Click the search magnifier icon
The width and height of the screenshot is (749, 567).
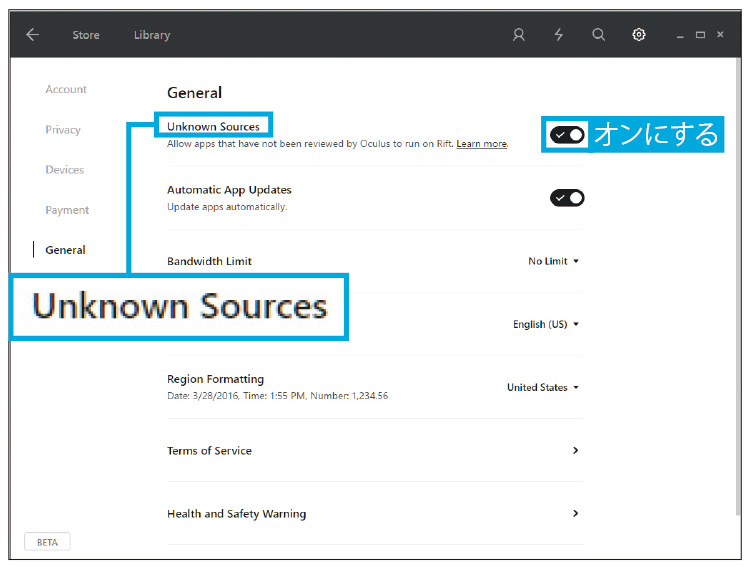pos(598,35)
